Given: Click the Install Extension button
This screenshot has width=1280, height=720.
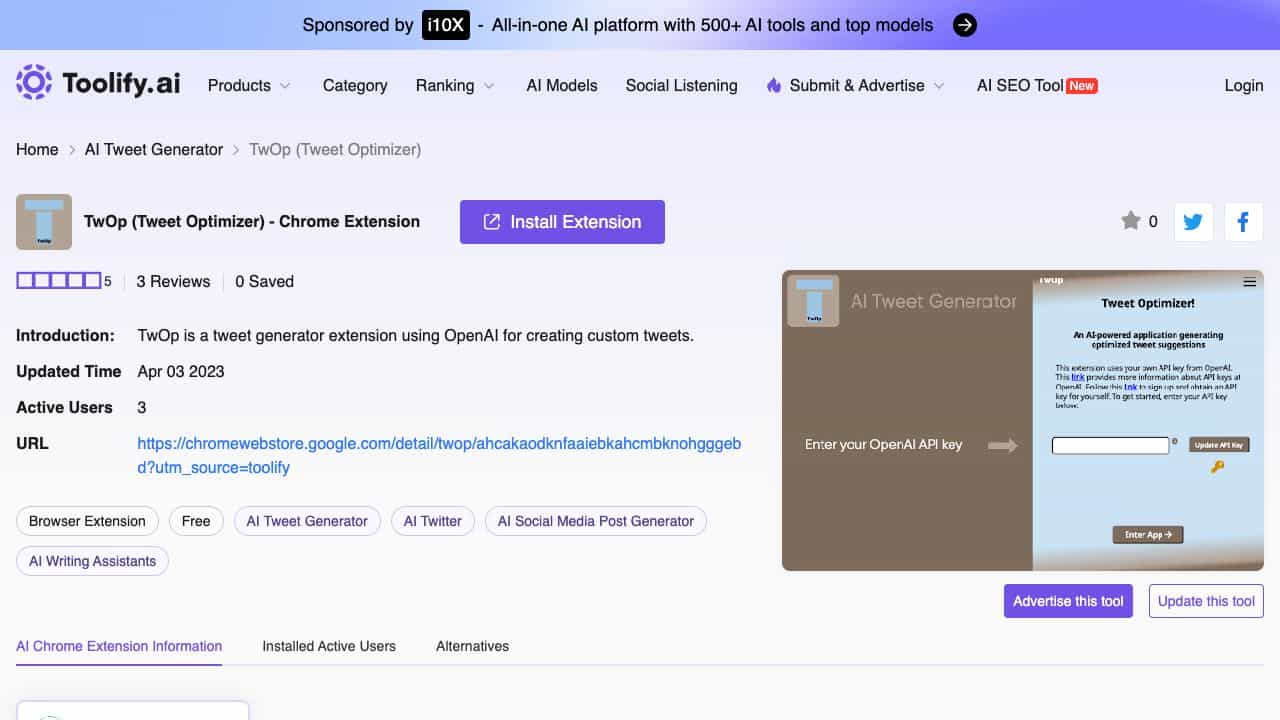Looking at the screenshot, I should 562,222.
